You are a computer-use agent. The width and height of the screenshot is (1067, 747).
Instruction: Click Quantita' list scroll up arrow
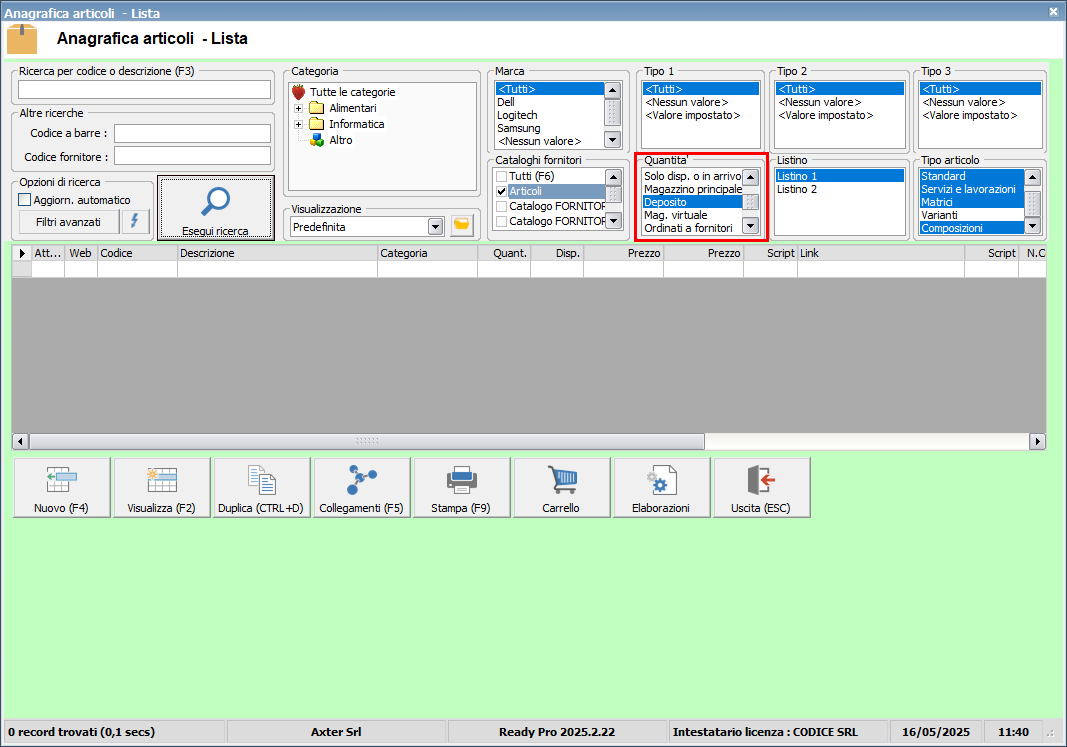point(751,177)
